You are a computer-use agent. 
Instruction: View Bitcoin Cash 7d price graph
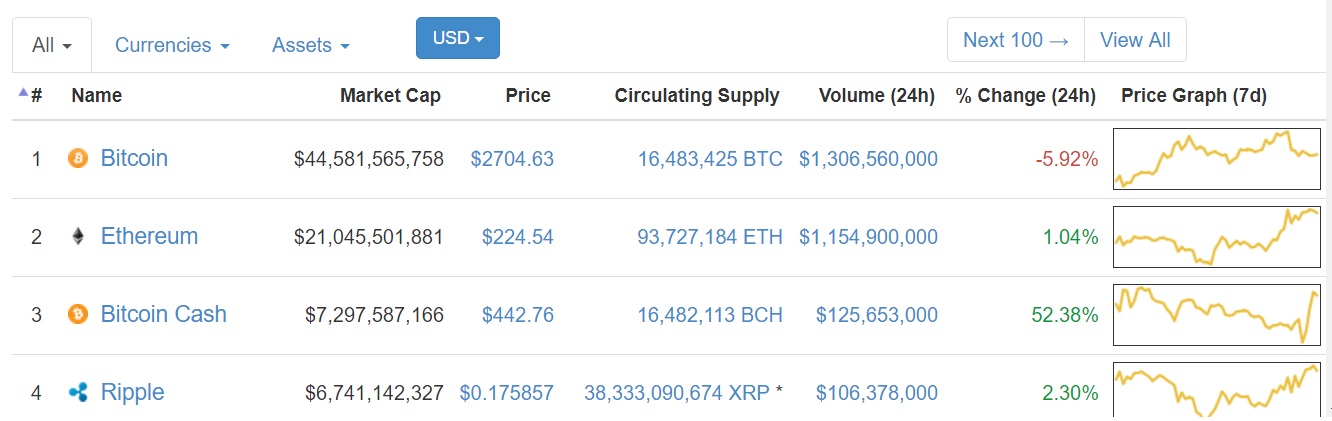pos(1217,315)
